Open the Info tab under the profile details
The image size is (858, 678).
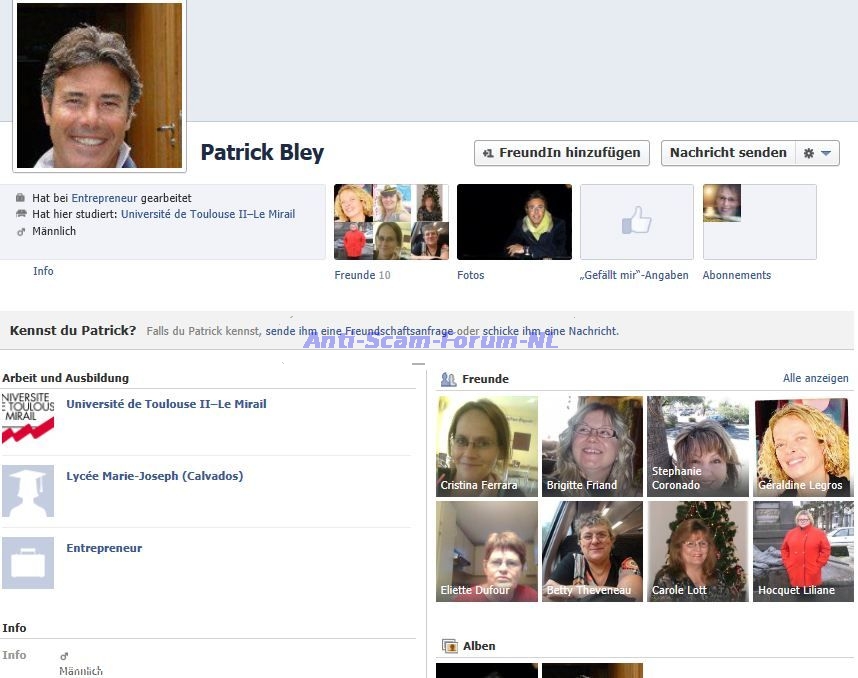coord(43,271)
